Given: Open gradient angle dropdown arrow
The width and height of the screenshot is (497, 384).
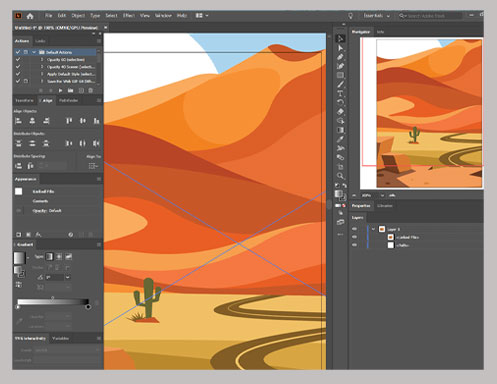Looking at the screenshot, I should pyautogui.click(x=68, y=277).
